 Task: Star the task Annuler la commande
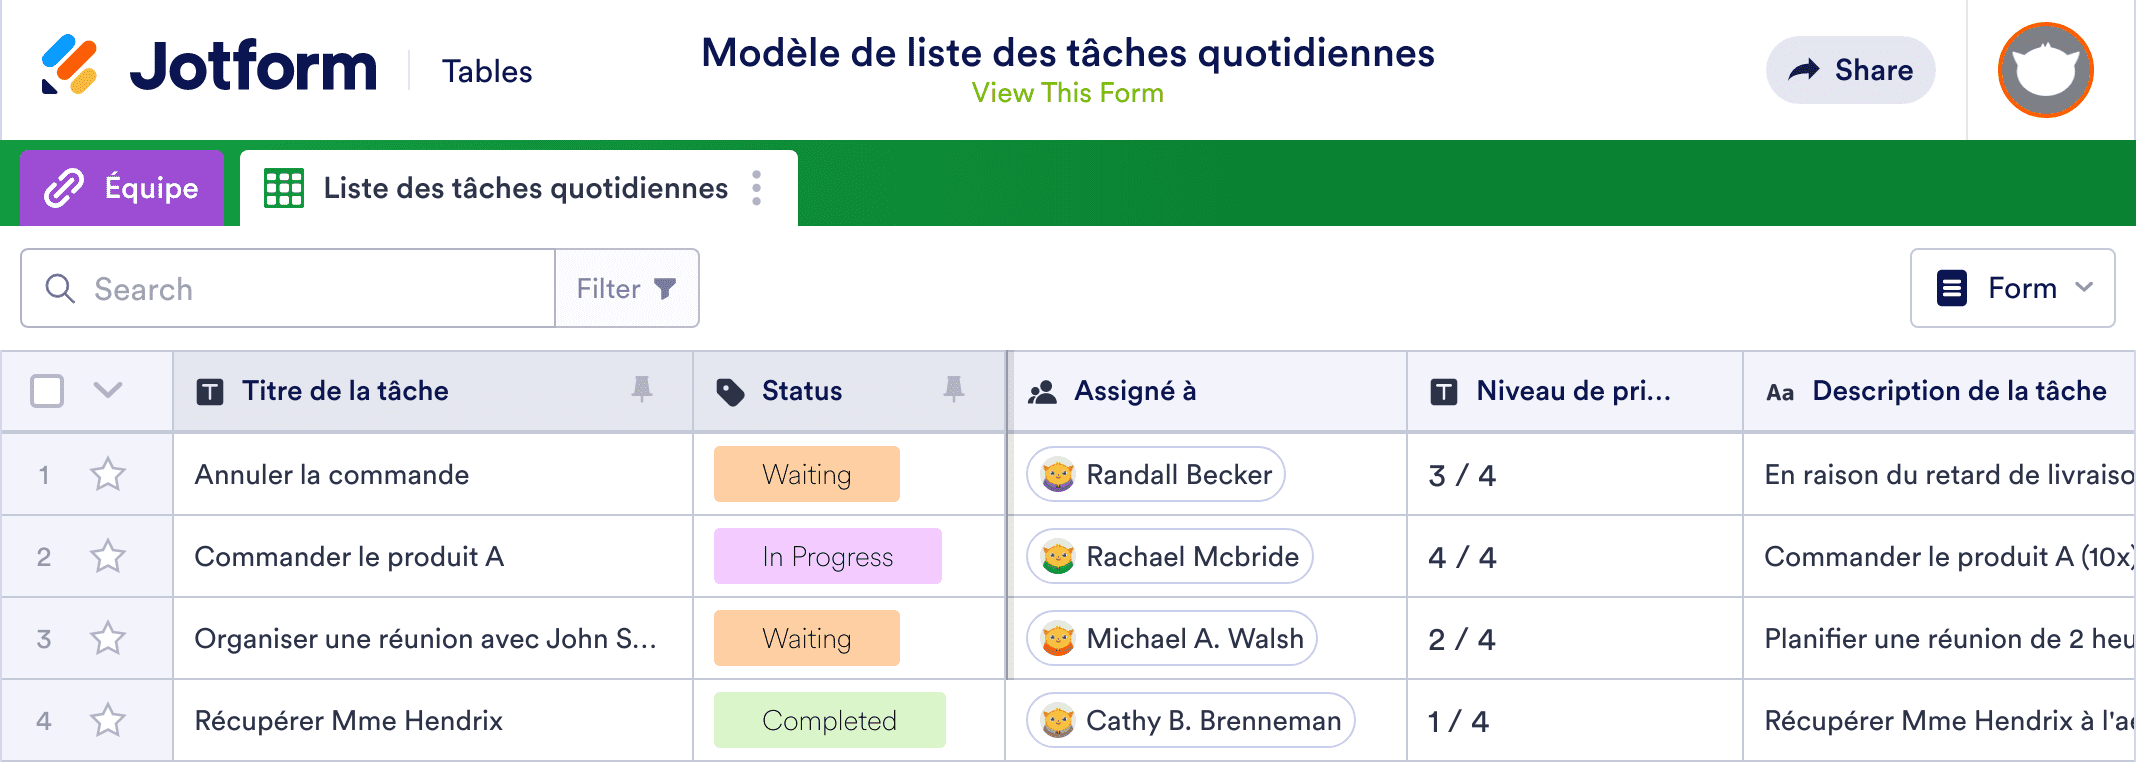click(106, 474)
